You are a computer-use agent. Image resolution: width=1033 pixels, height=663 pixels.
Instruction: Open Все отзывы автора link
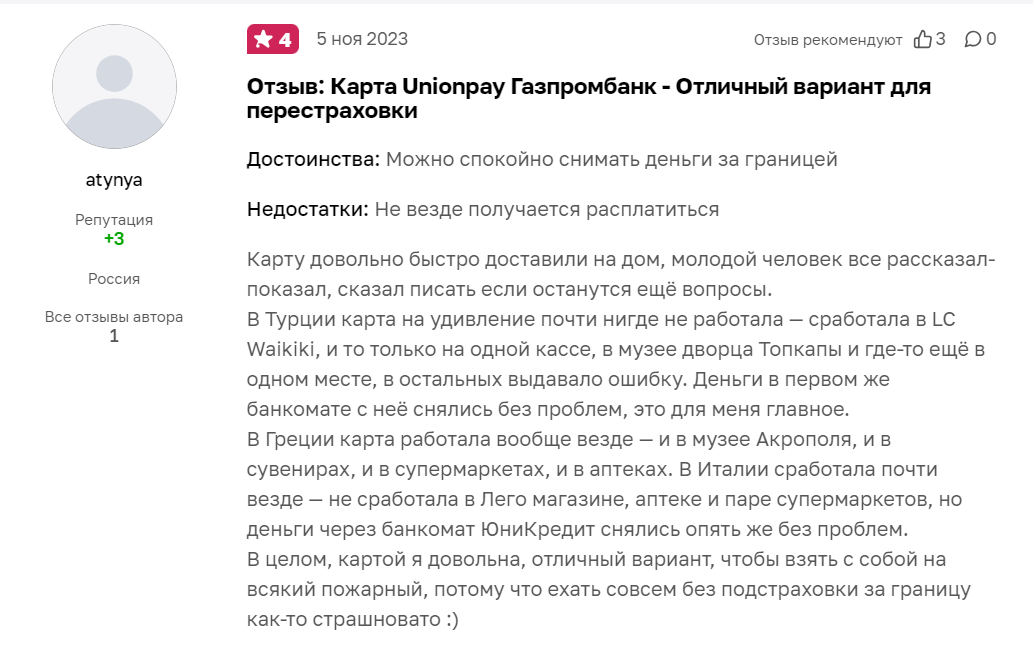pos(114,317)
